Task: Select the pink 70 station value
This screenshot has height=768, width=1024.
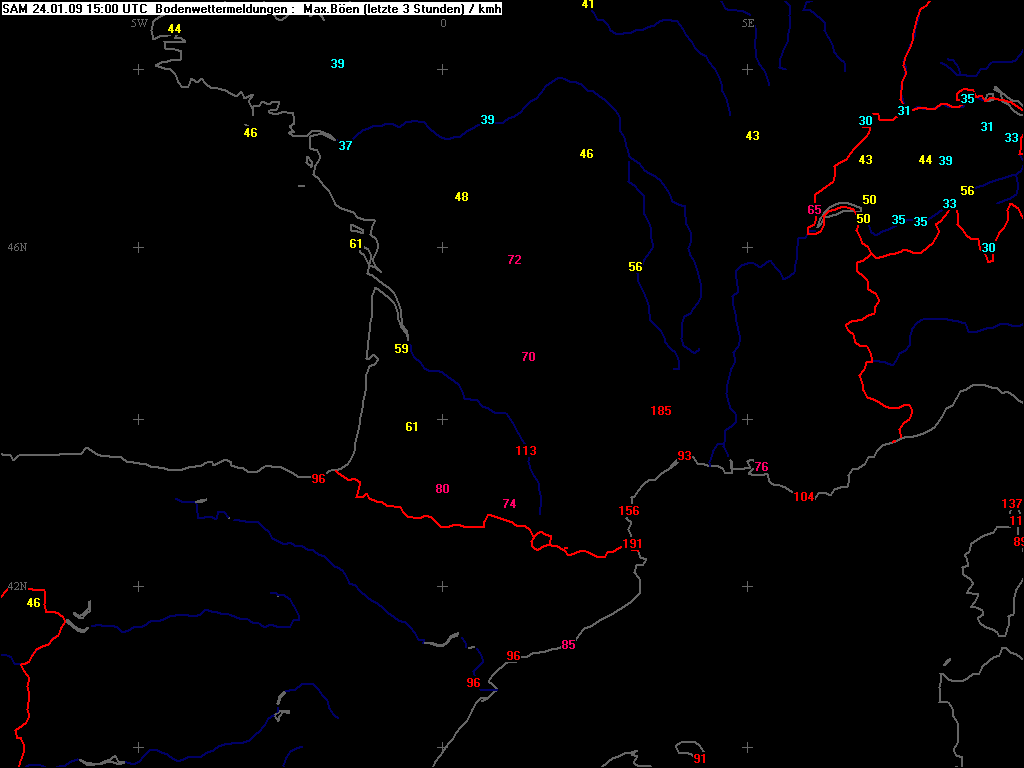Action: 528,357
